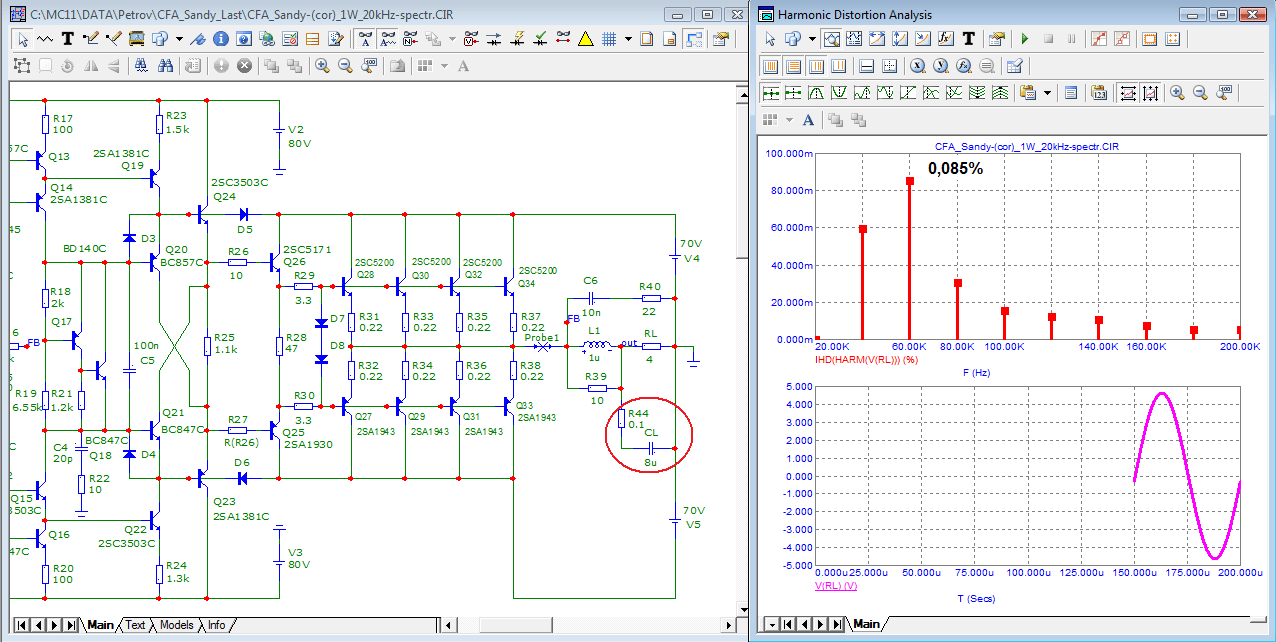Zoom in the schematic with the magnifier plus
This screenshot has height=642, width=1276.
322,66
